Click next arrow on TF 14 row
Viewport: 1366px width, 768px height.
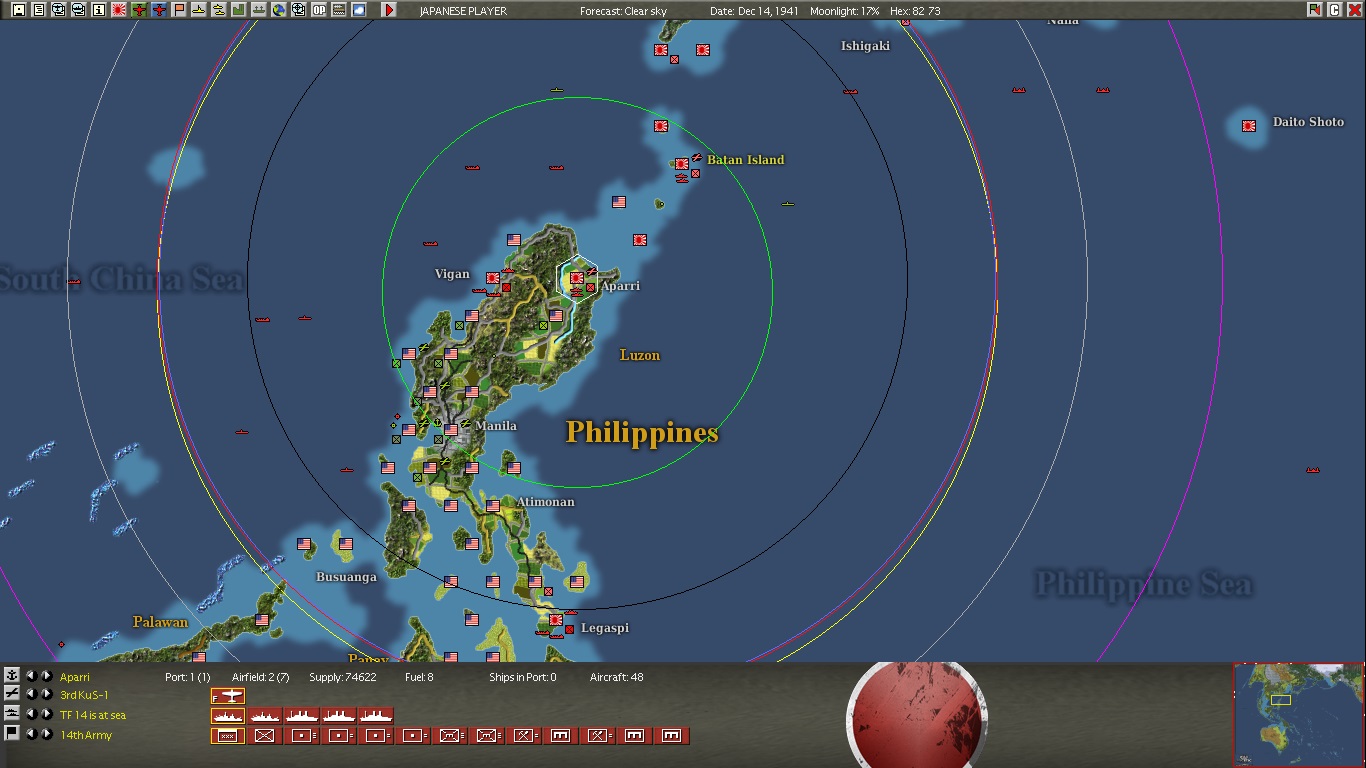[x=46, y=714]
